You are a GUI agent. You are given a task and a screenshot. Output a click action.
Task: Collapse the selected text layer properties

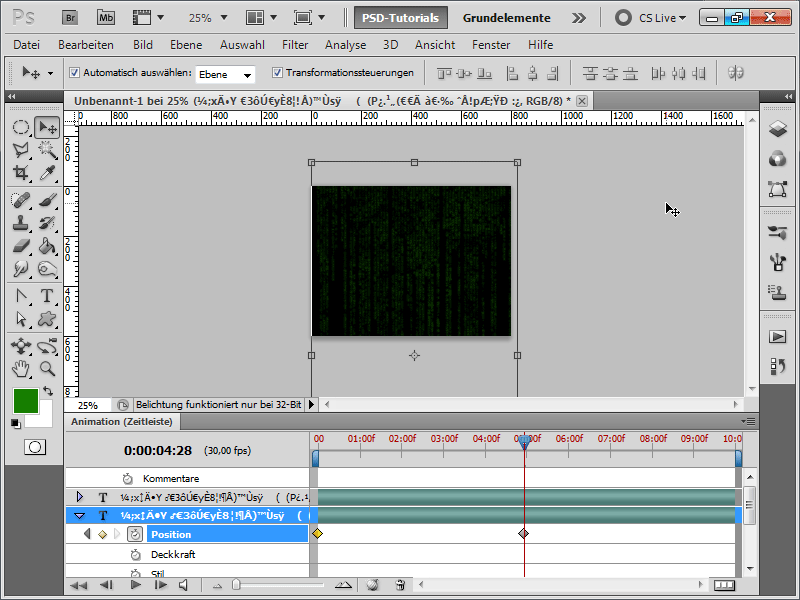80,516
